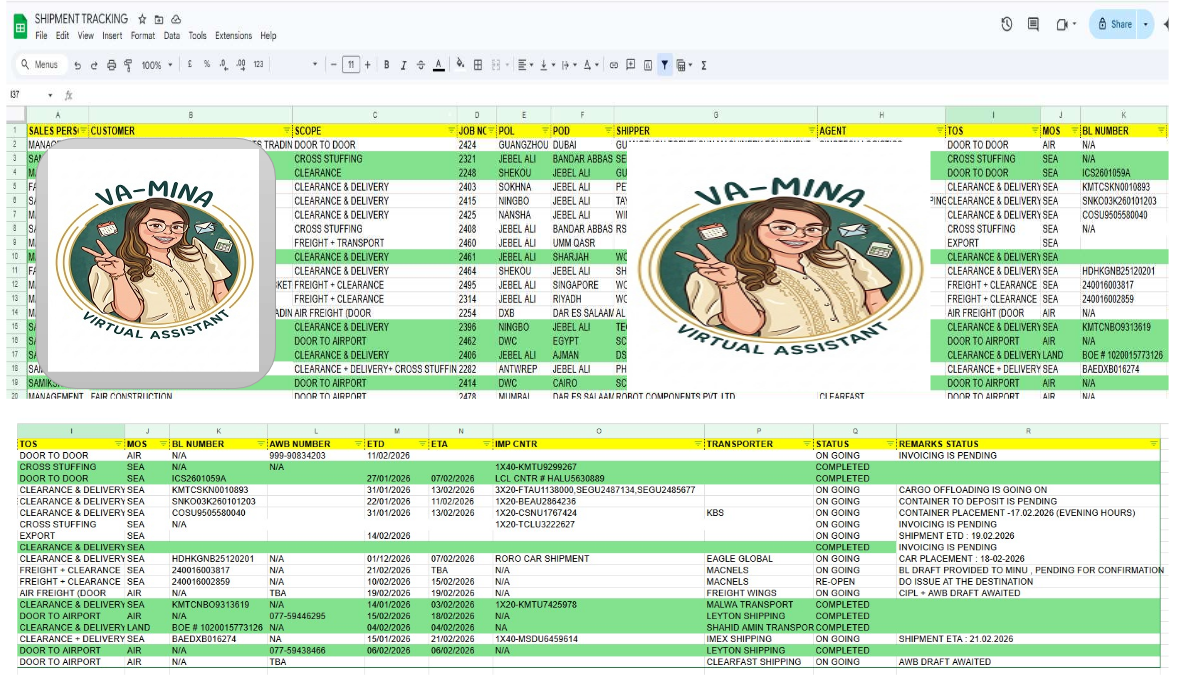Activate the paint format tool
This screenshot has width=1192, height=683.
pos(128,65)
